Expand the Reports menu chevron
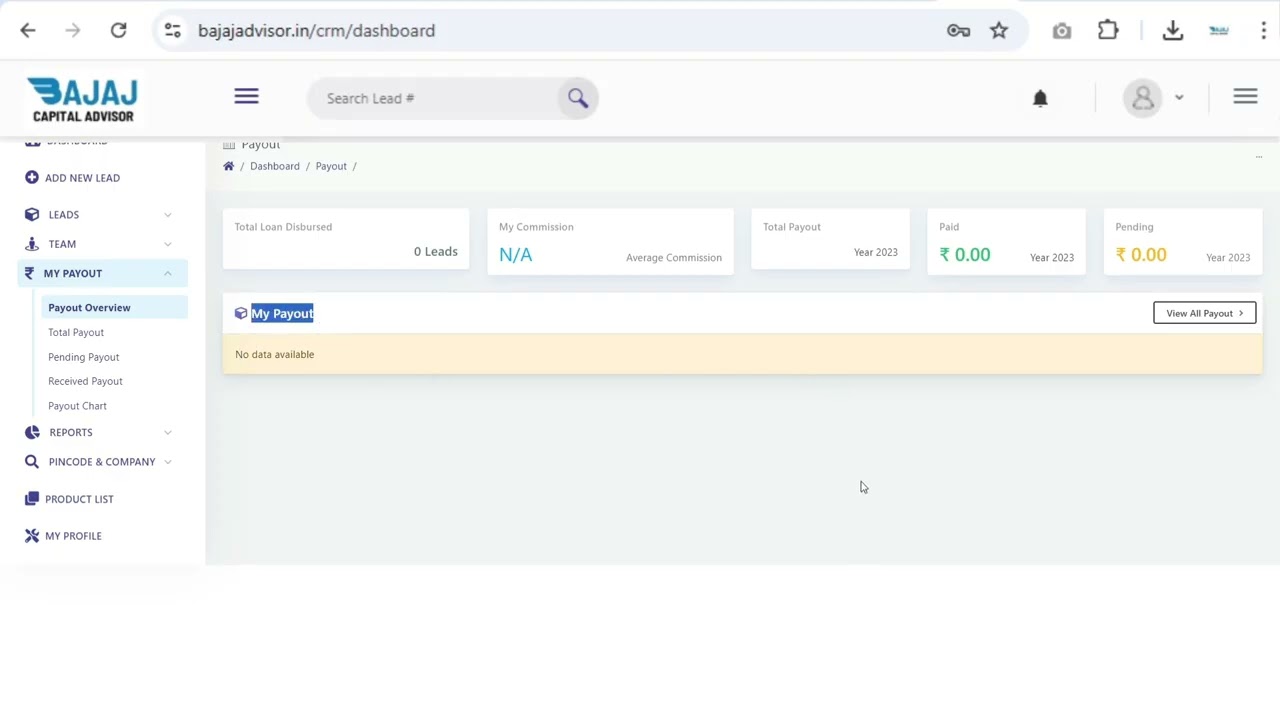The width and height of the screenshot is (1280, 720). pyautogui.click(x=168, y=432)
